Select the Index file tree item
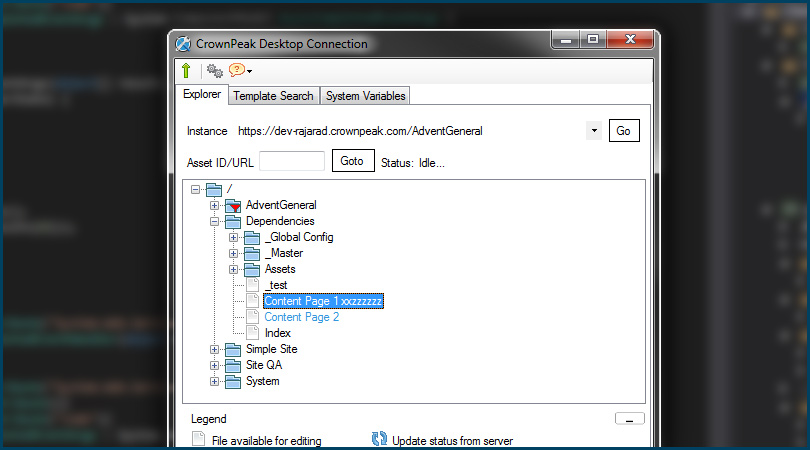Image resolution: width=810 pixels, height=450 pixels. pos(278,333)
